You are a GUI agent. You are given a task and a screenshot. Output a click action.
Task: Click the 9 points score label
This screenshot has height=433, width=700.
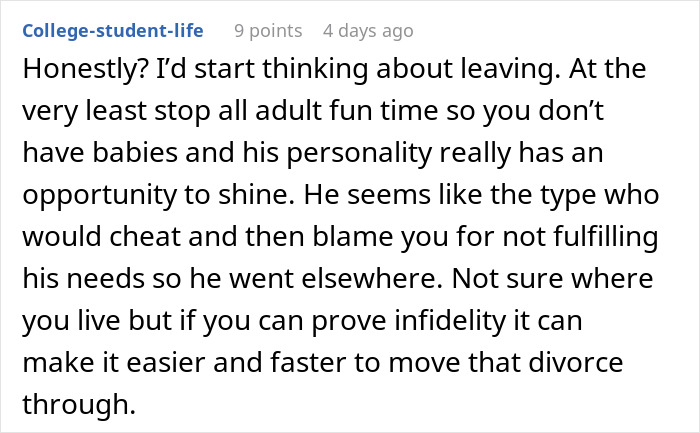tap(268, 31)
